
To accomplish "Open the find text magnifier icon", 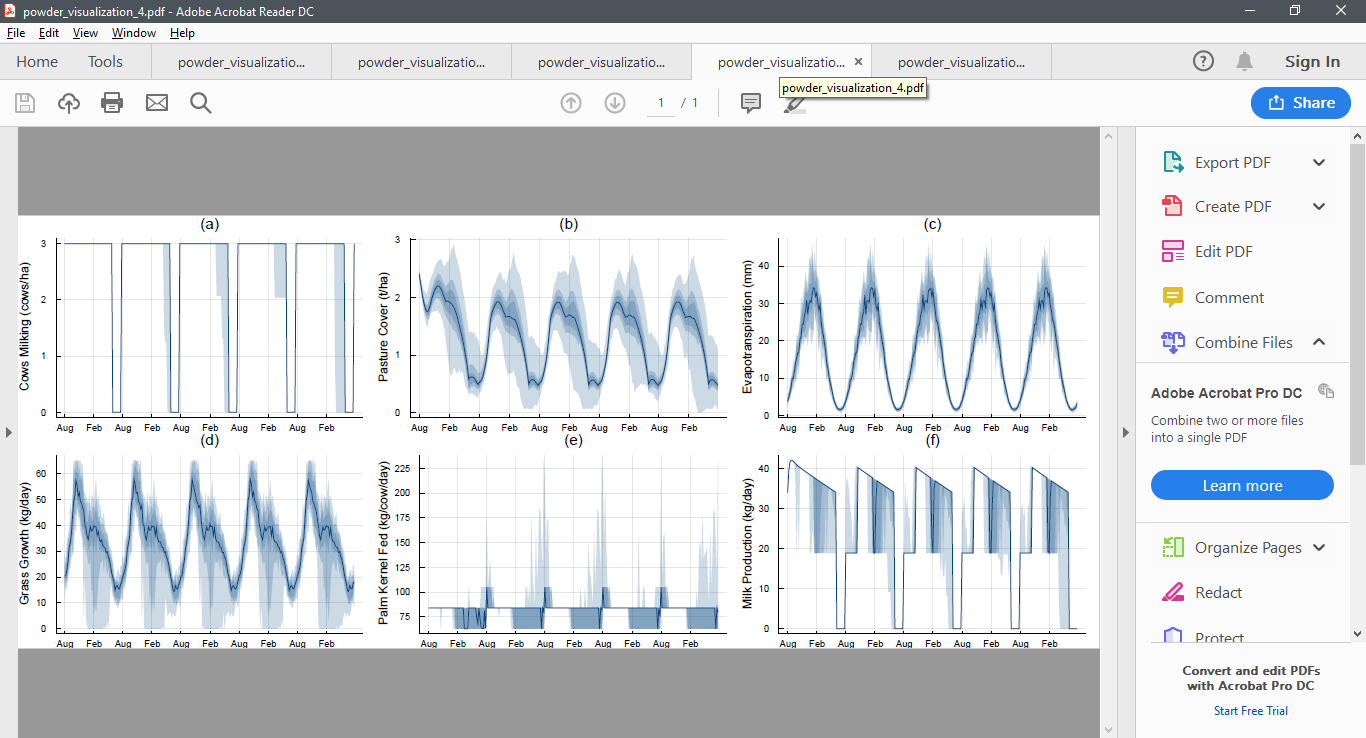I will point(201,103).
